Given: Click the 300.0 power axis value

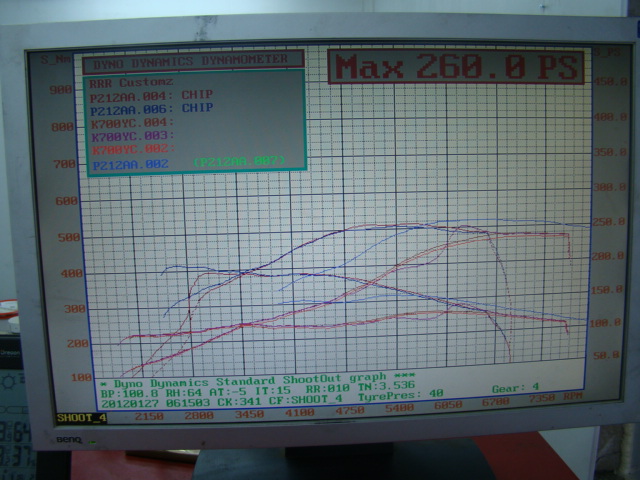Looking at the screenshot, I should click(x=610, y=187).
